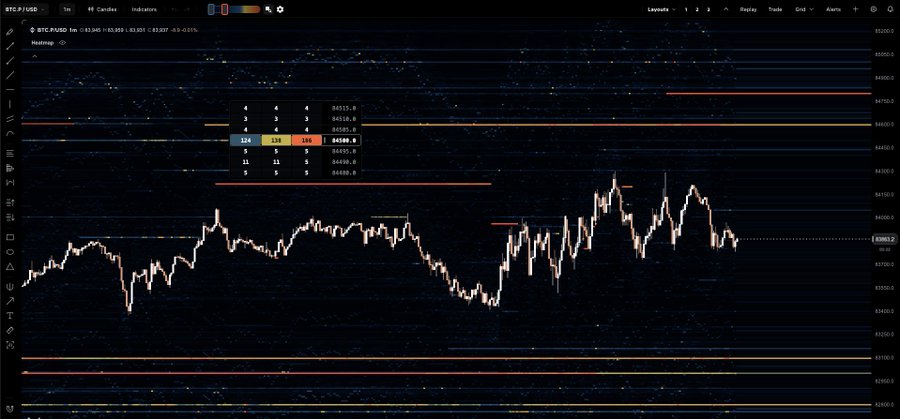The image size is (900, 419).
Task: Select the arc curve tool
Action: pos(10,133)
